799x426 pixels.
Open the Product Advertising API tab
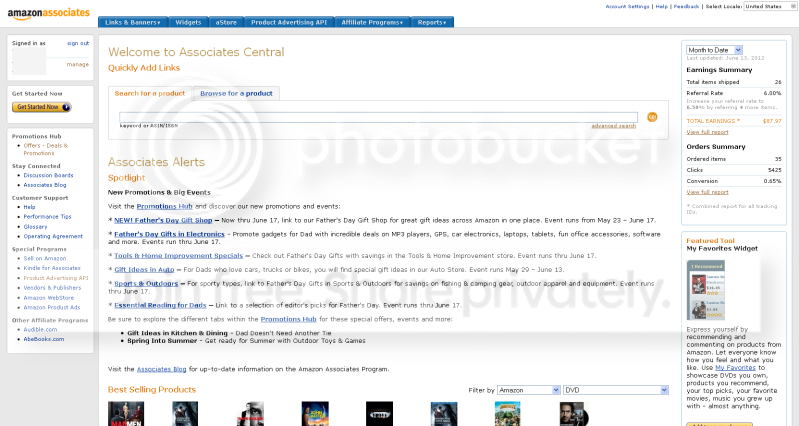pyautogui.click(x=289, y=22)
